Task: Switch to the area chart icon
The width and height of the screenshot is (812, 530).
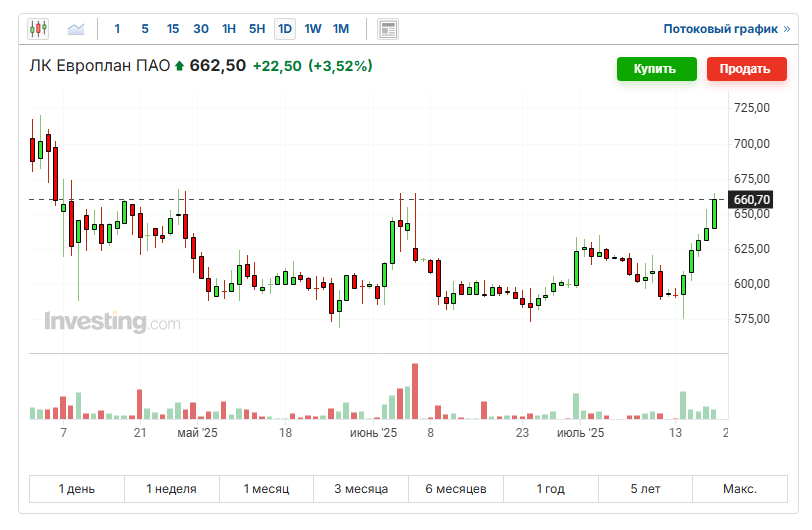Action: click(76, 28)
